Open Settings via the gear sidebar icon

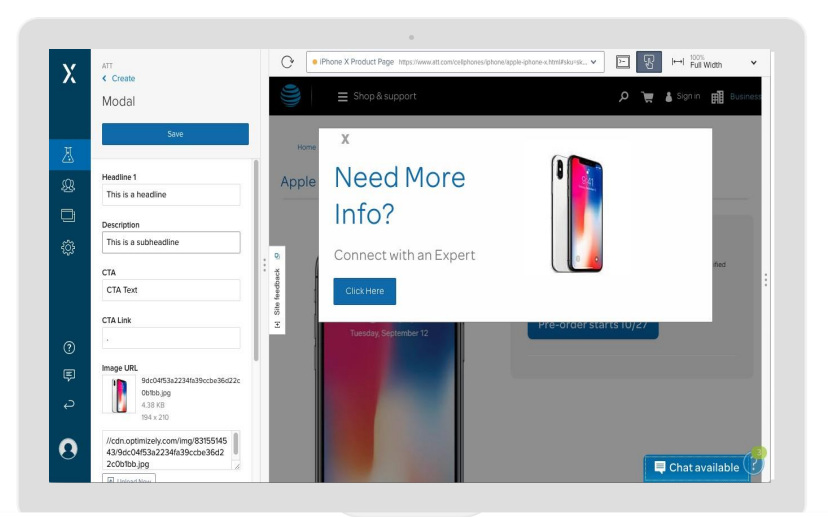click(x=68, y=247)
